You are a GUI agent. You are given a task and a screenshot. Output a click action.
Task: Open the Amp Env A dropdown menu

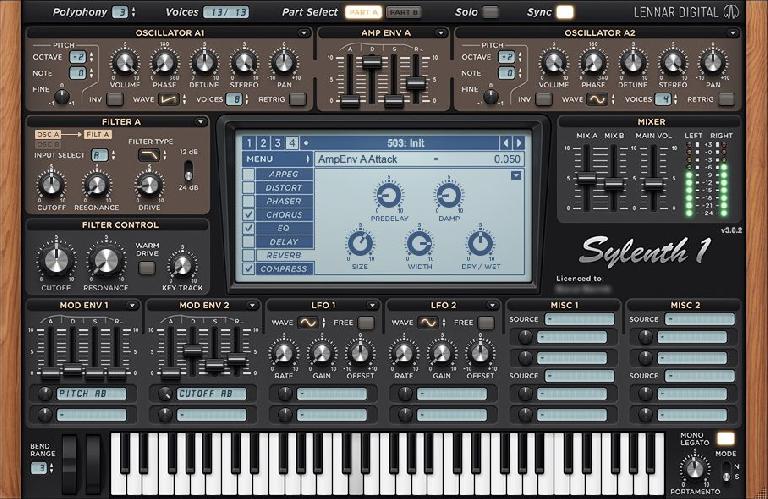(440, 33)
